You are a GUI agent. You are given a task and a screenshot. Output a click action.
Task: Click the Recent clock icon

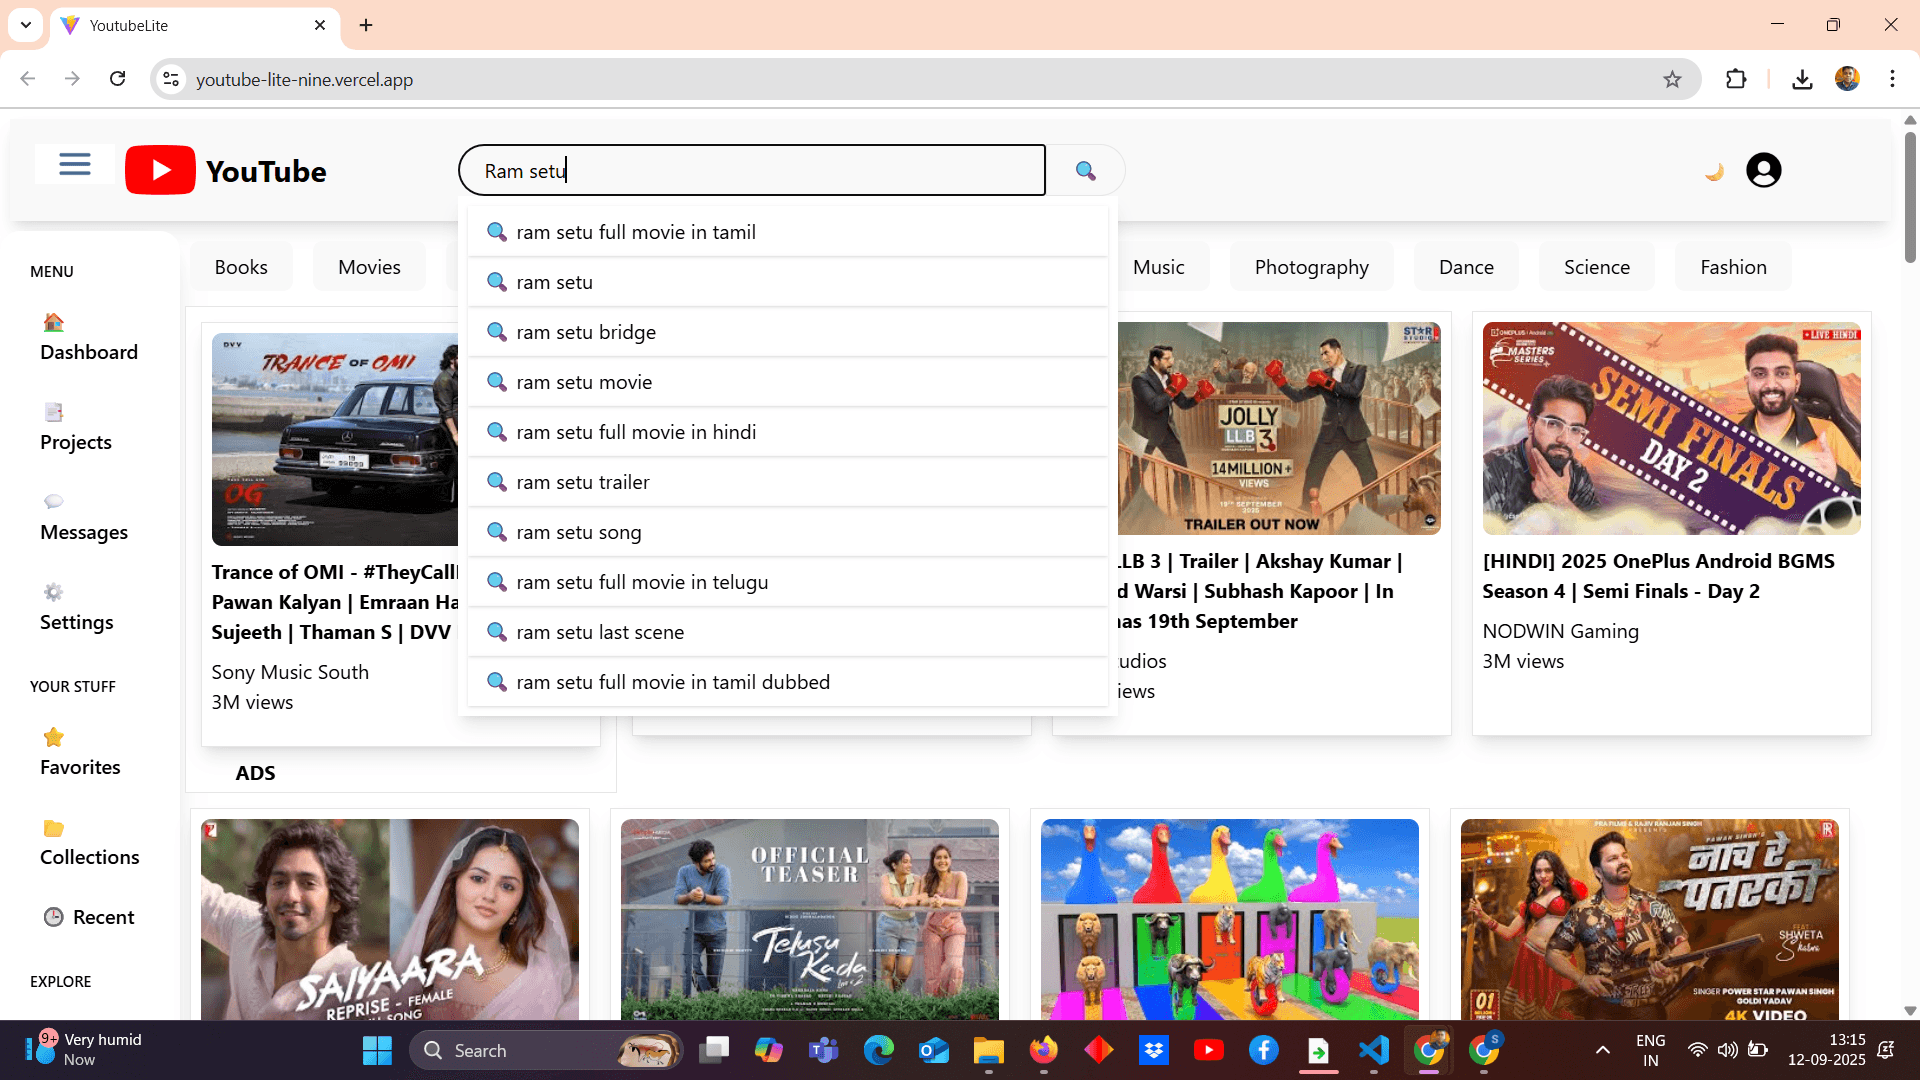pyautogui.click(x=54, y=917)
